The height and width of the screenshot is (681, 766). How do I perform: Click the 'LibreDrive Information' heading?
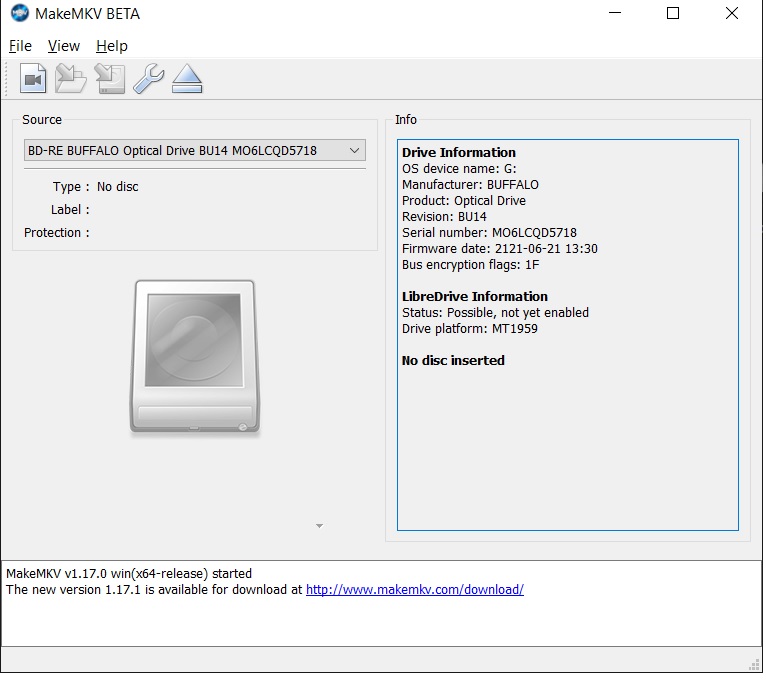click(474, 297)
